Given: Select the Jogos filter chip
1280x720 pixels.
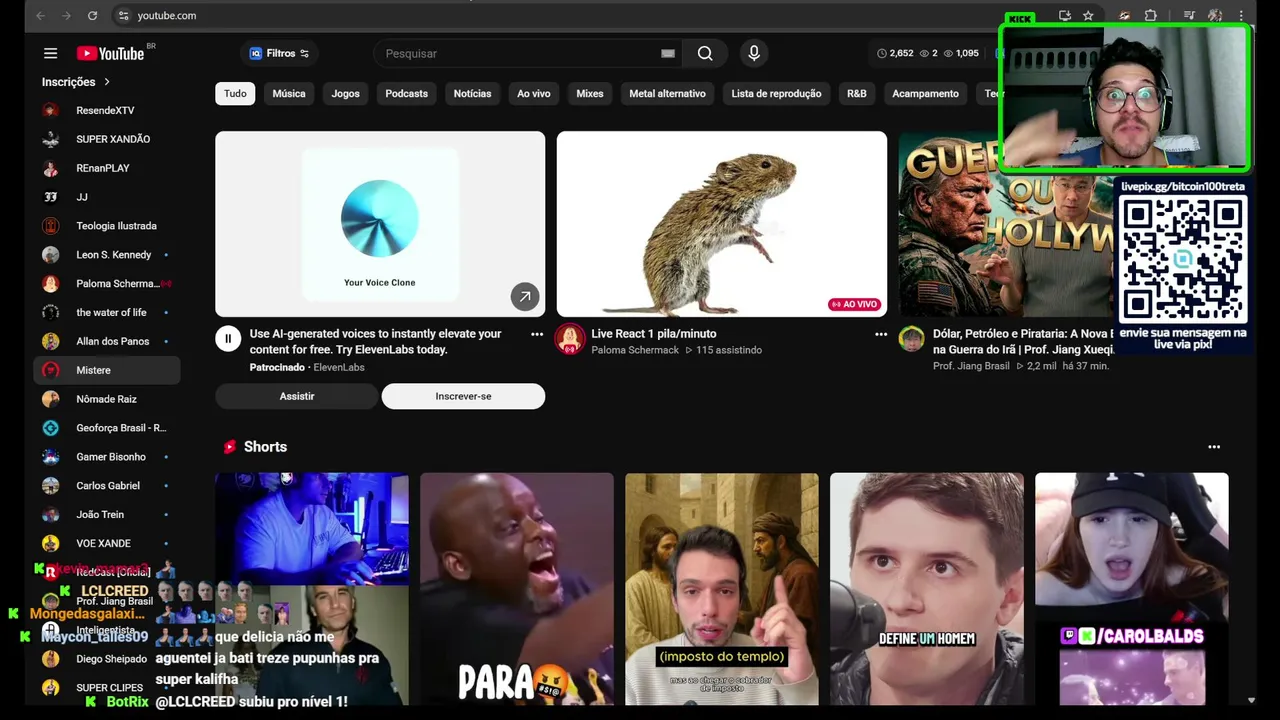Looking at the screenshot, I should [x=346, y=94].
